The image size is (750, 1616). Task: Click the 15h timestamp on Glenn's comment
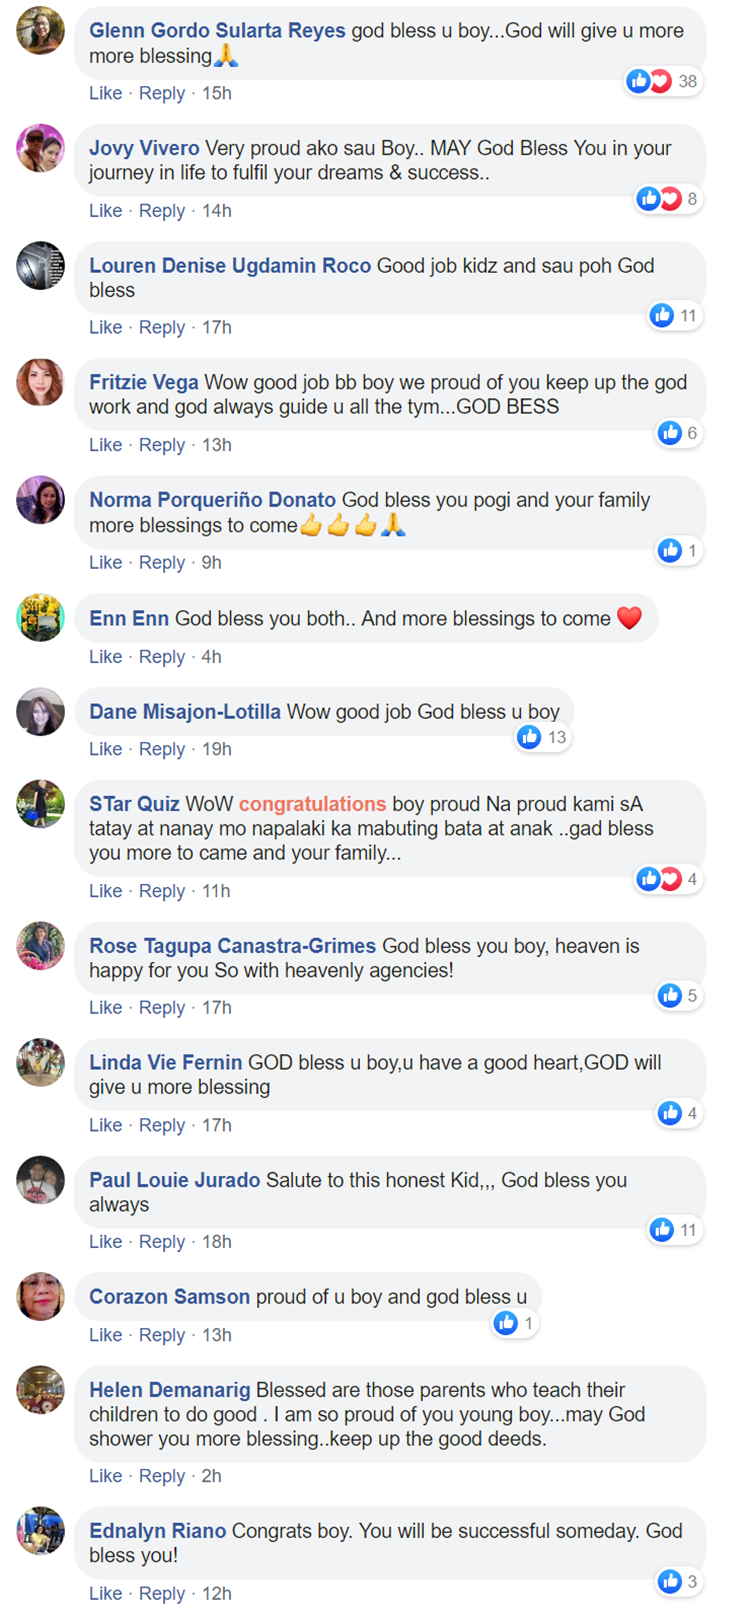(x=217, y=93)
